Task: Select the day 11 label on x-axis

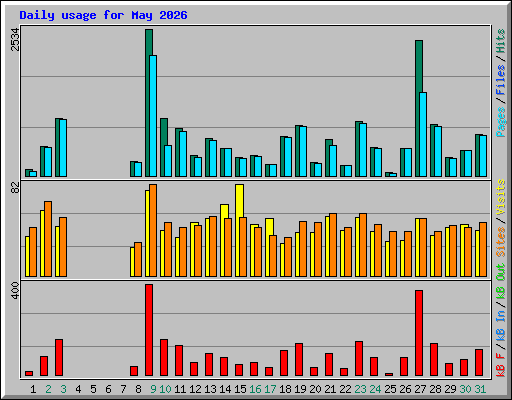Action: [180, 389]
